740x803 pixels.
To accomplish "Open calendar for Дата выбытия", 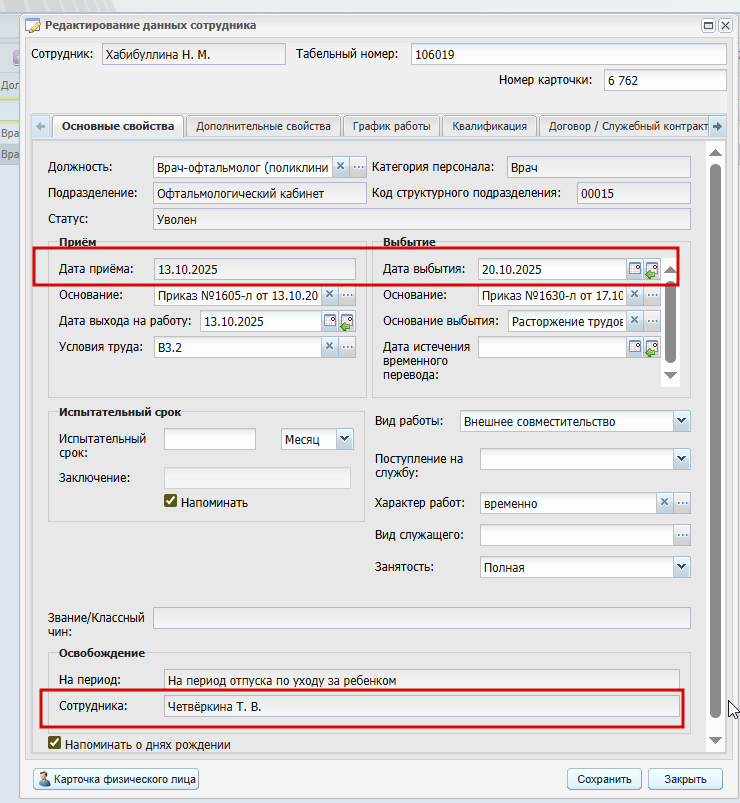I will pyautogui.click(x=635, y=269).
